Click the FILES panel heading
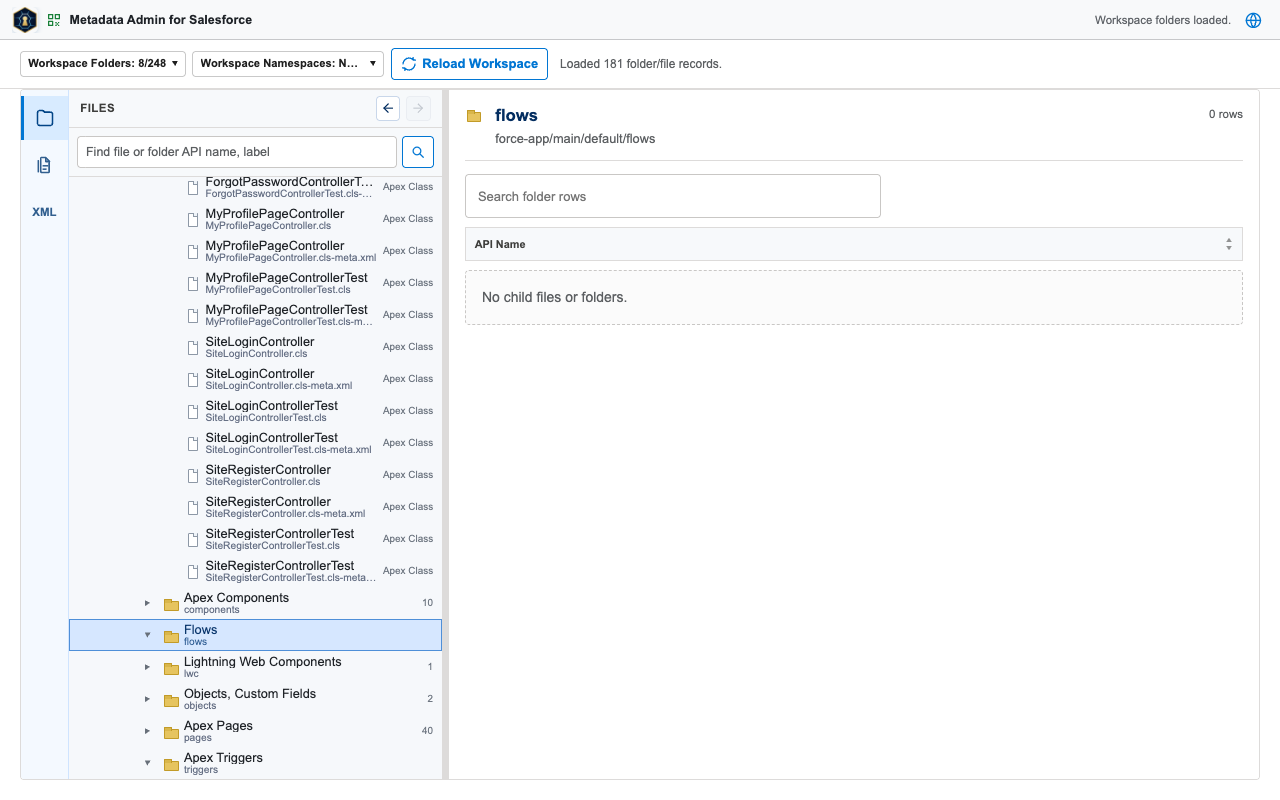The width and height of the screenshot is (1280, 800). tap(97, 108)
